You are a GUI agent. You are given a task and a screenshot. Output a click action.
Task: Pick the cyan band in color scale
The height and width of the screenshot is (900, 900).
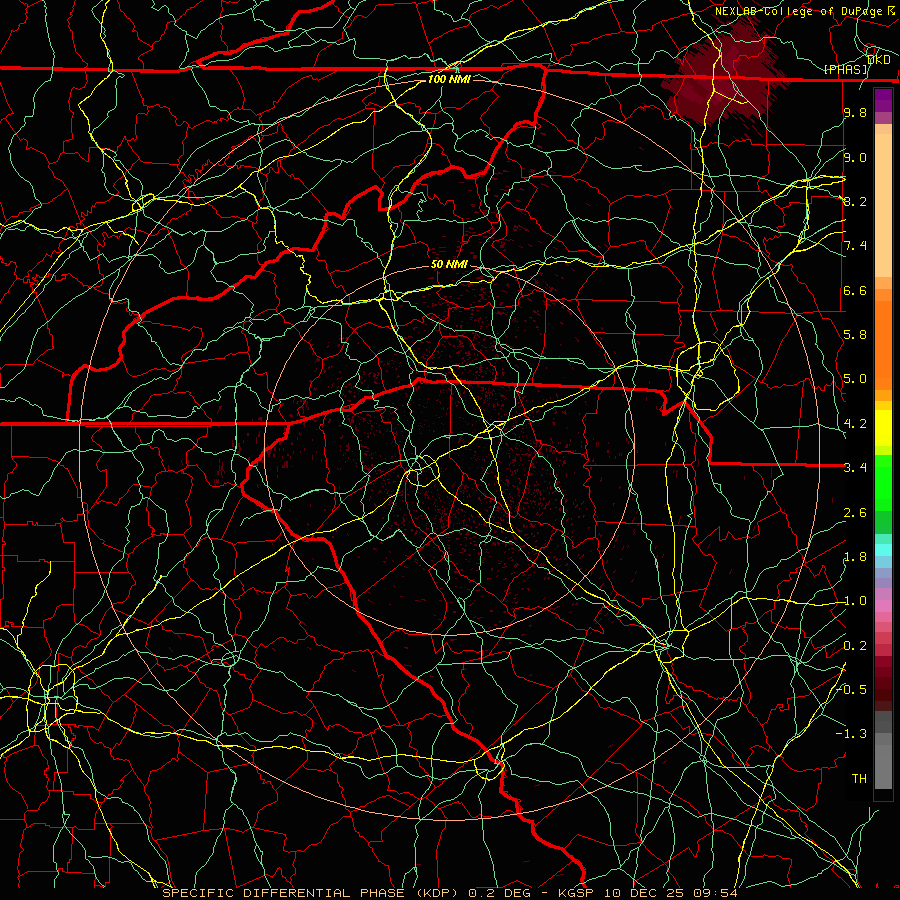point(883,550)
